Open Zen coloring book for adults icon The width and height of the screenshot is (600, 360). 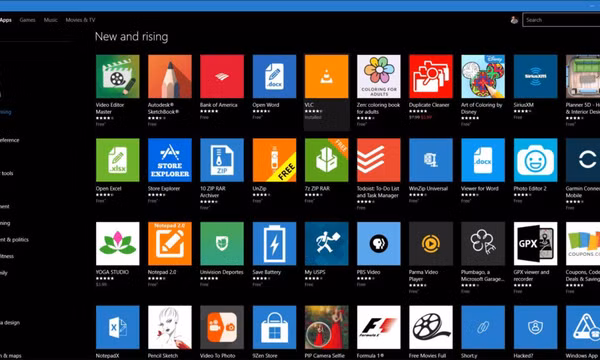(378, 76)
